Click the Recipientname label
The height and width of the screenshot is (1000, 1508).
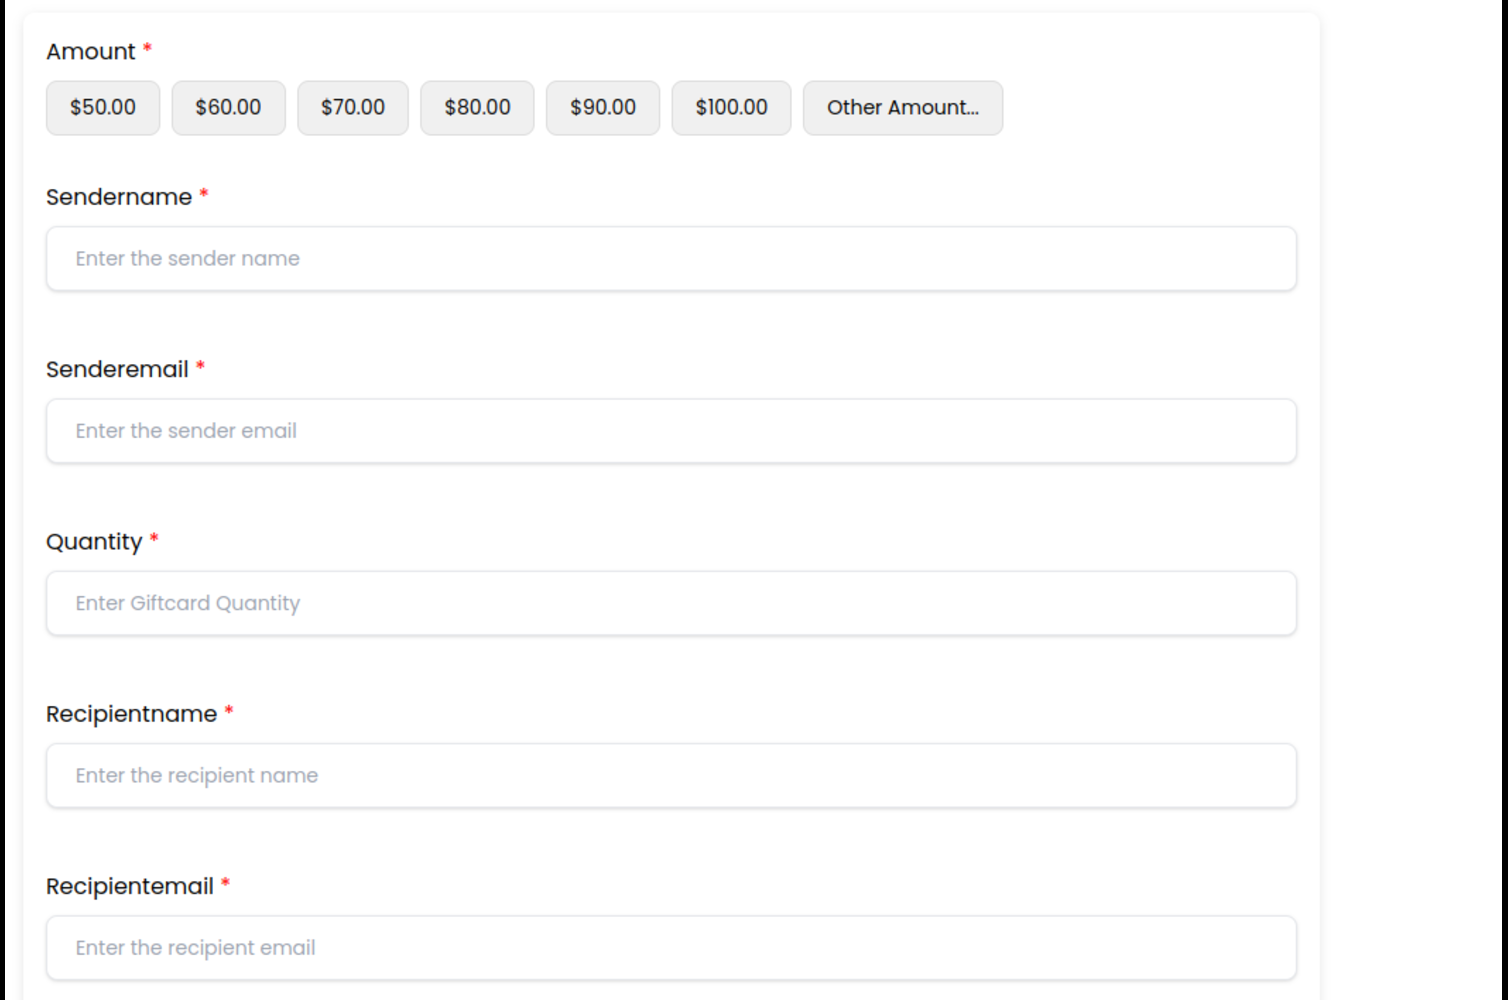(x=131, y=714)
